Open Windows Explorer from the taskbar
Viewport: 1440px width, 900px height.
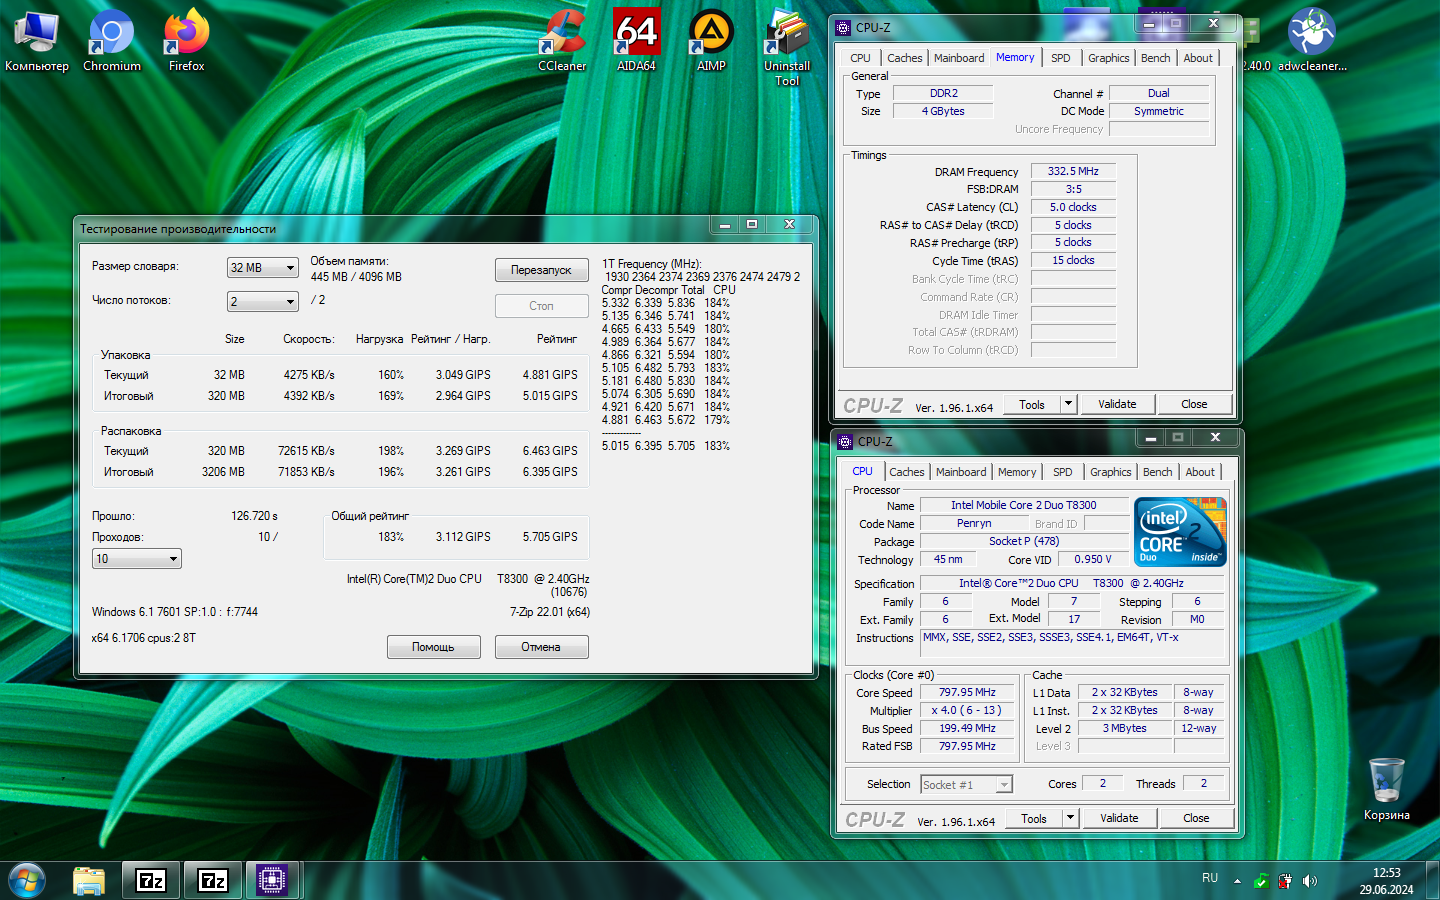(x=89, y=880)
